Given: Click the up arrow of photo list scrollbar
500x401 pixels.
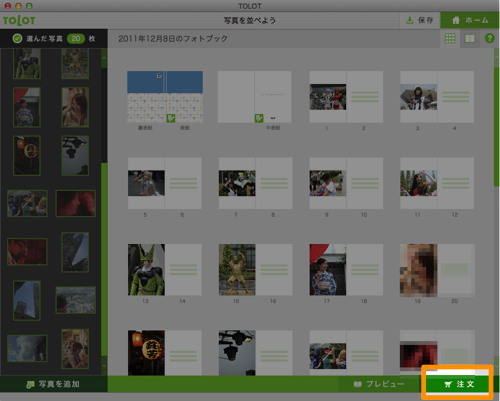Looking at the screenshot, I should coord(104,58).
